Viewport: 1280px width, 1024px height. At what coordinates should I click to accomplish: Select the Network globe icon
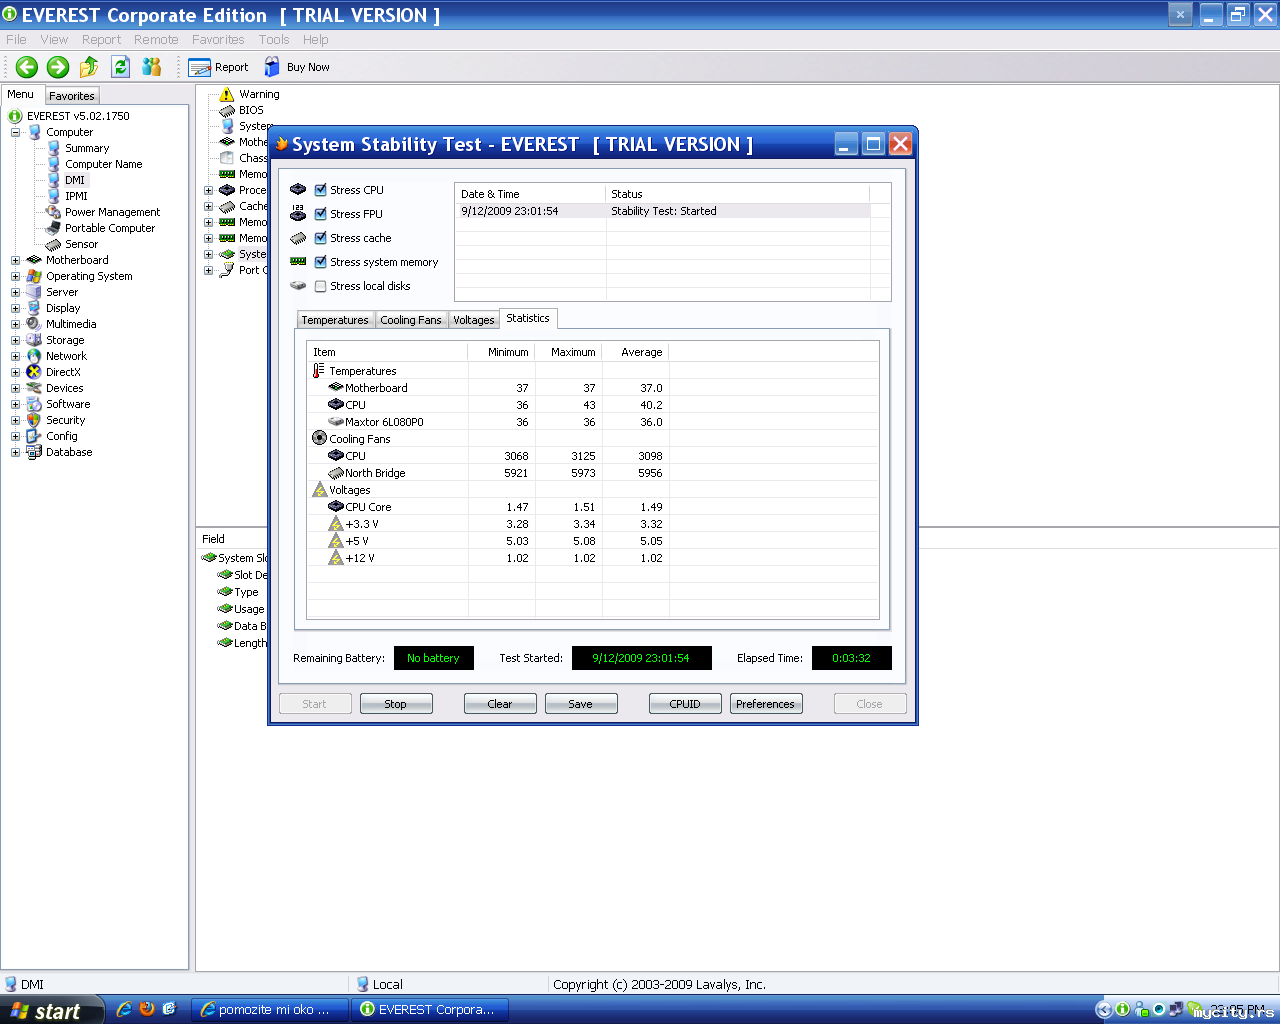point(35,356)
